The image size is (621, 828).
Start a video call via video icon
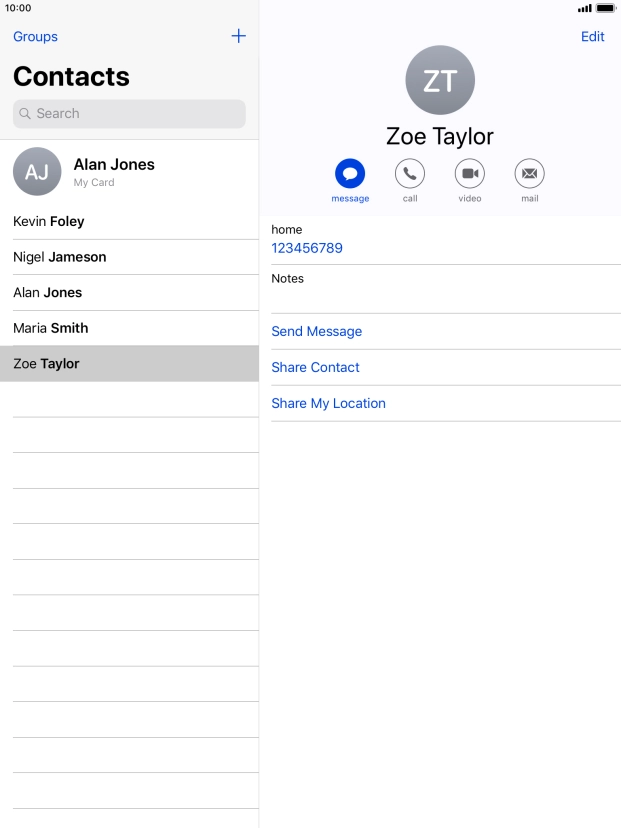[470, 174]
